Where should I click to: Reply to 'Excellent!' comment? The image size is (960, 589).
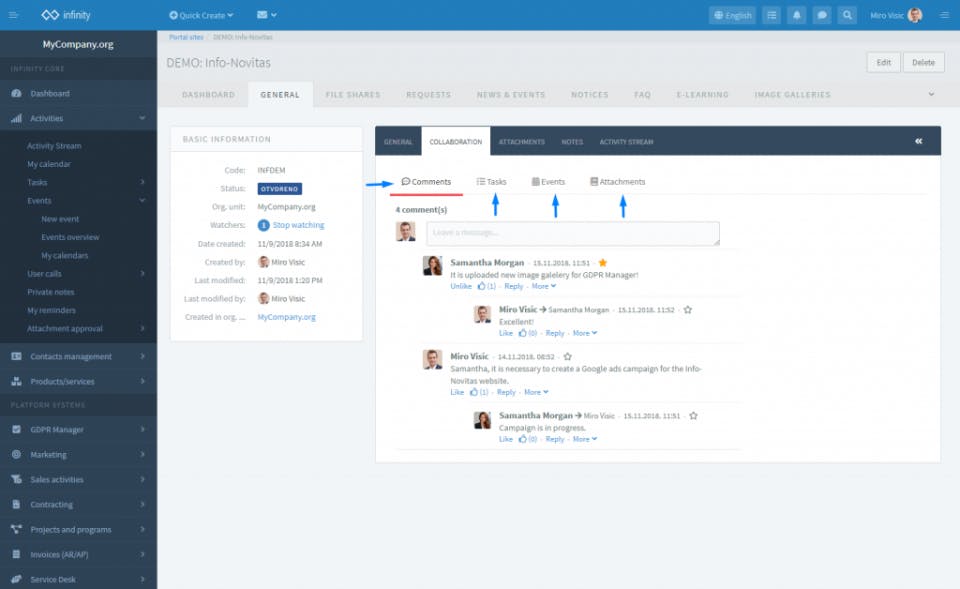tap(555, 334)
